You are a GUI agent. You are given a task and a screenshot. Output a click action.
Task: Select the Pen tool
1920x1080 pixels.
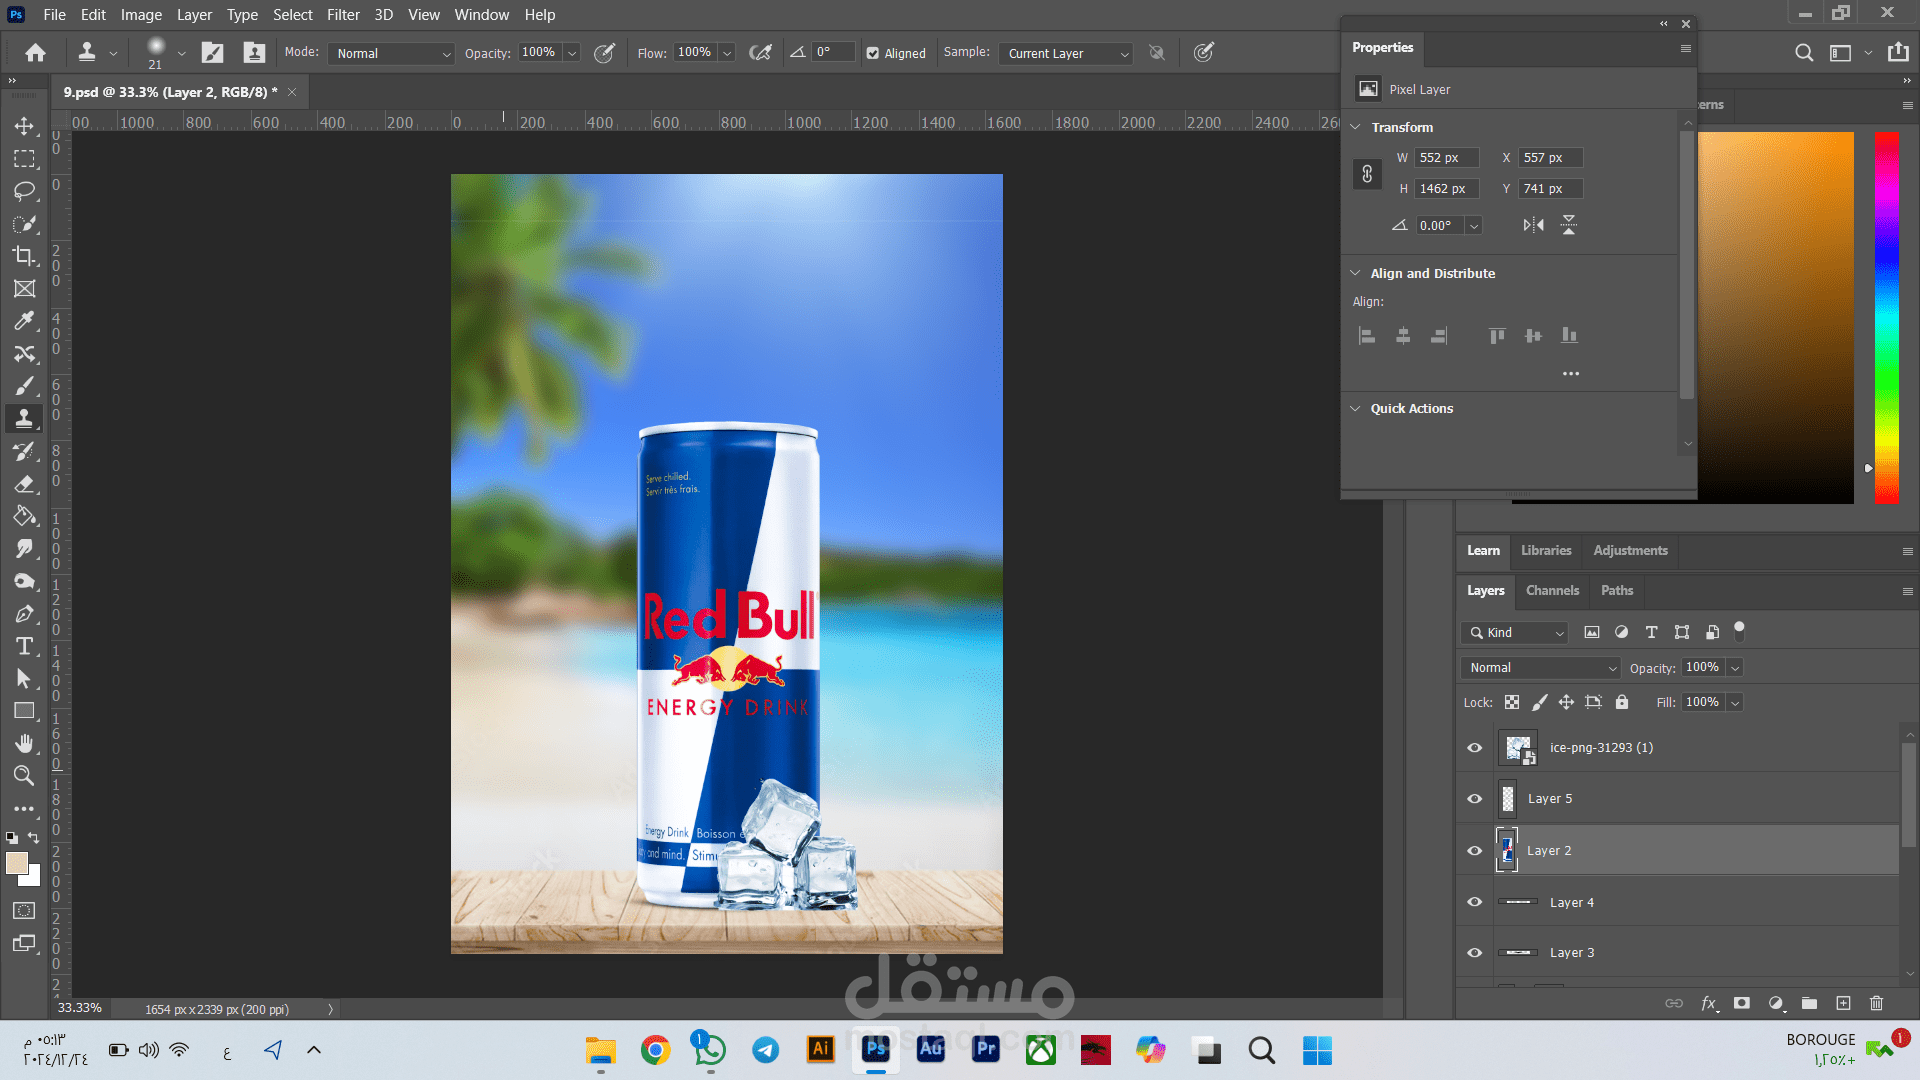24,614
